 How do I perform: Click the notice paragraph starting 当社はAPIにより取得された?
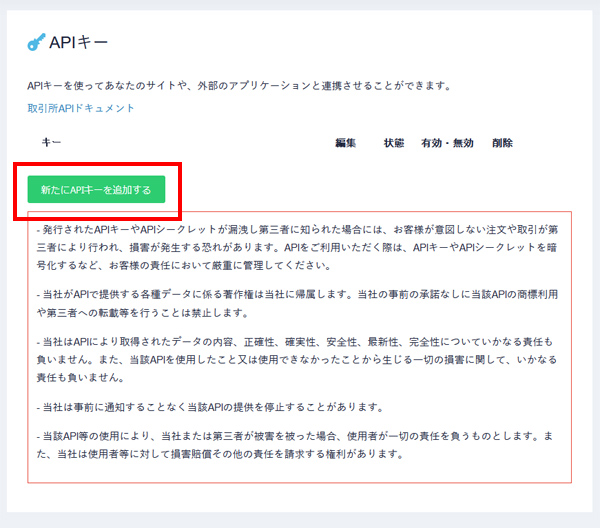tap(297, 359)
